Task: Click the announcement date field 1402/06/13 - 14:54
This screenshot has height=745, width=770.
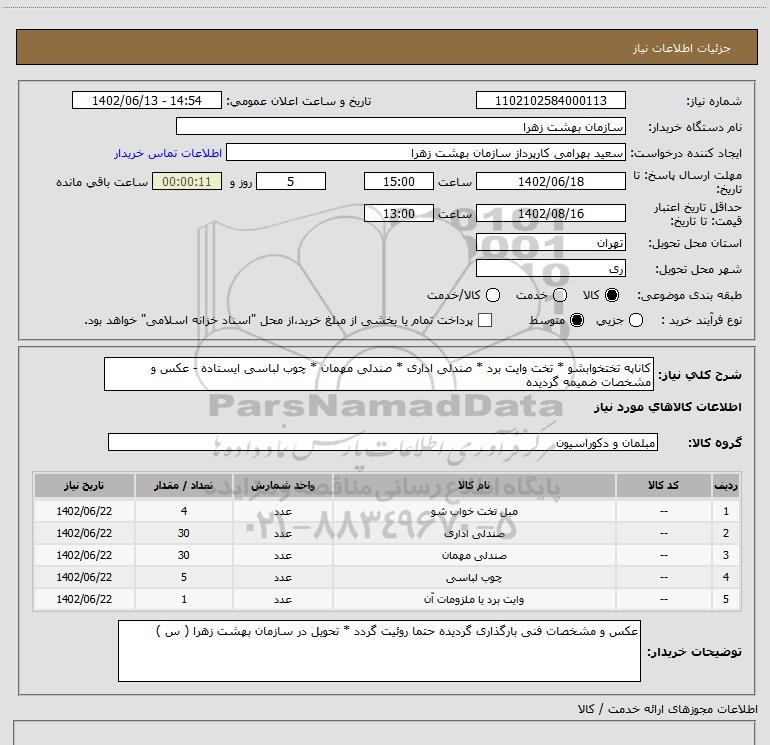Action: click(147, 101)
